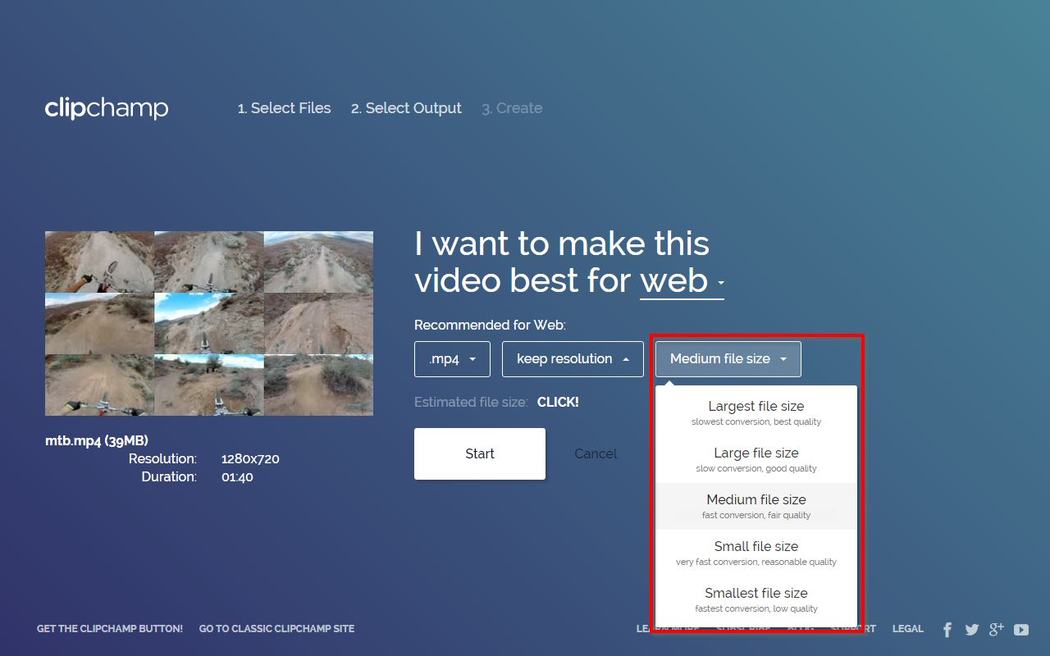Collapse the Medium file size dropdown

pos(728,359)
